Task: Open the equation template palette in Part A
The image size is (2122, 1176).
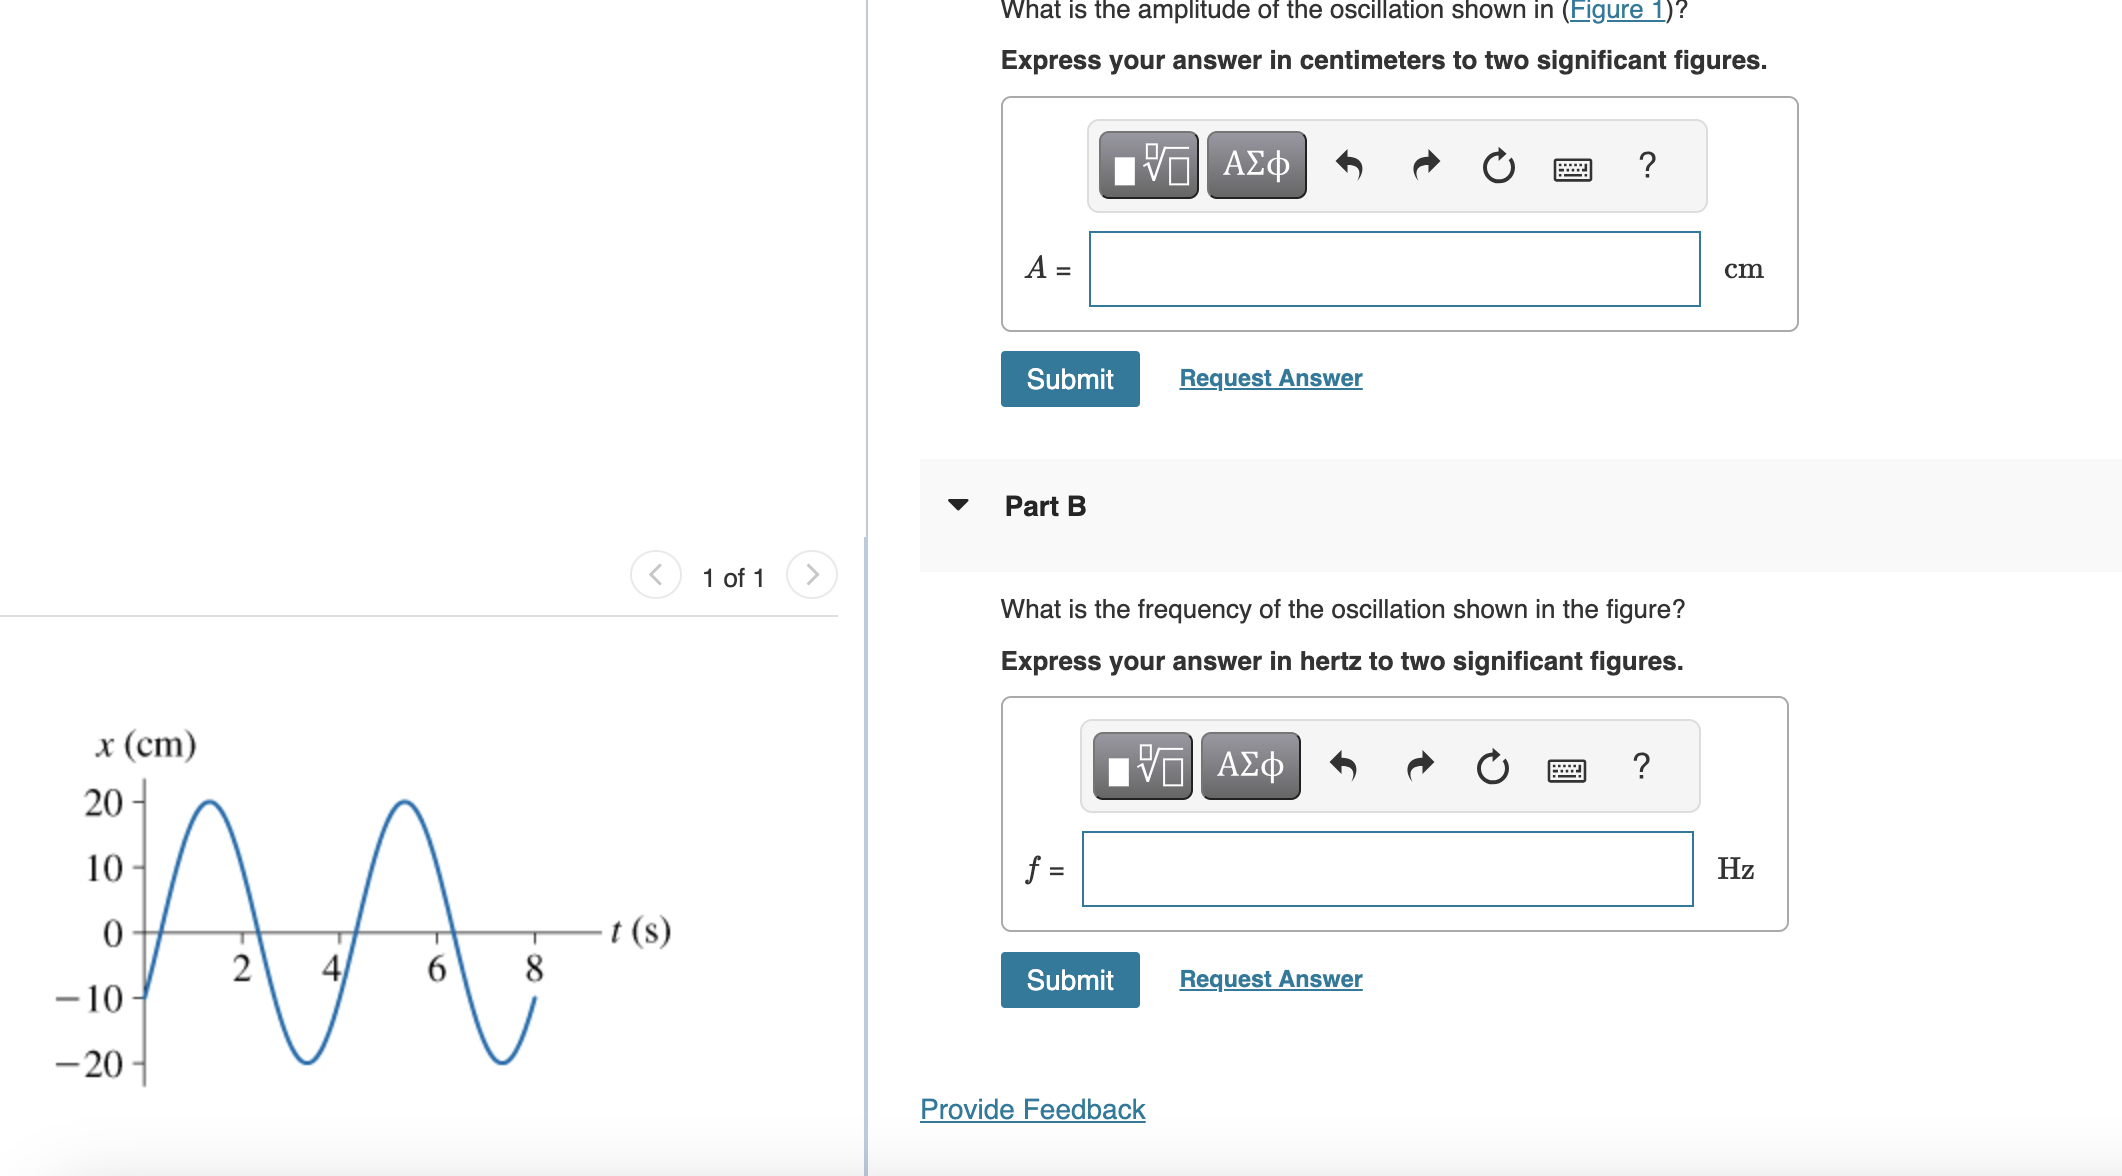Action: tap(1148, 165)
